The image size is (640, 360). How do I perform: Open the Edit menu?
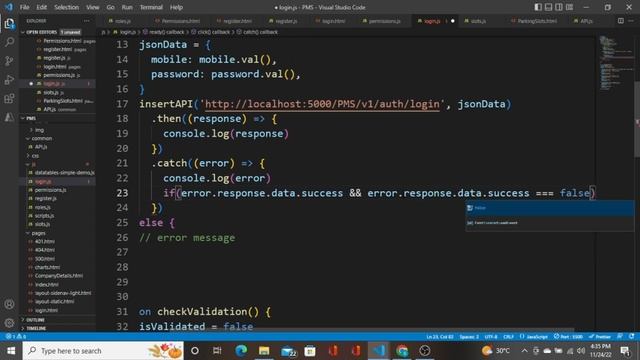(x=42, y=7)
